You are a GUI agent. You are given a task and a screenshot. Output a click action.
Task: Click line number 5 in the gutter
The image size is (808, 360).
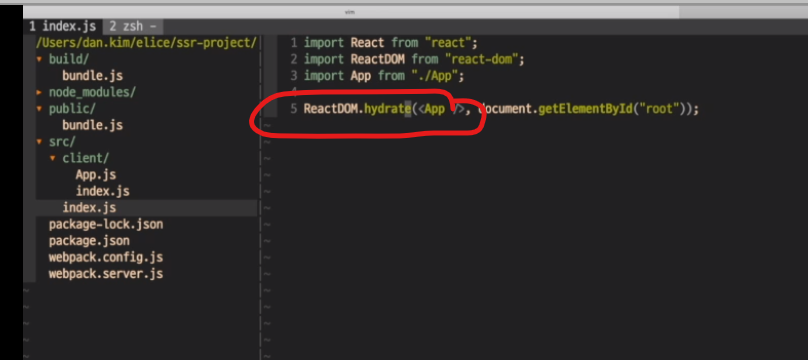coord(294,109)
